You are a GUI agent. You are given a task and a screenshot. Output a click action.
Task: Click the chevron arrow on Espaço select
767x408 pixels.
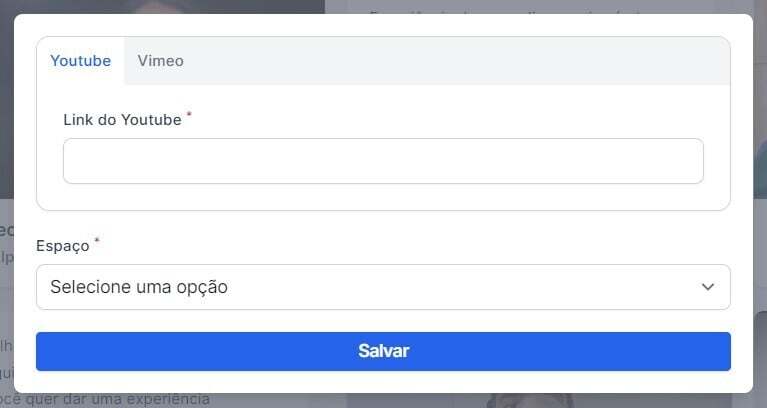pos(708,287)
